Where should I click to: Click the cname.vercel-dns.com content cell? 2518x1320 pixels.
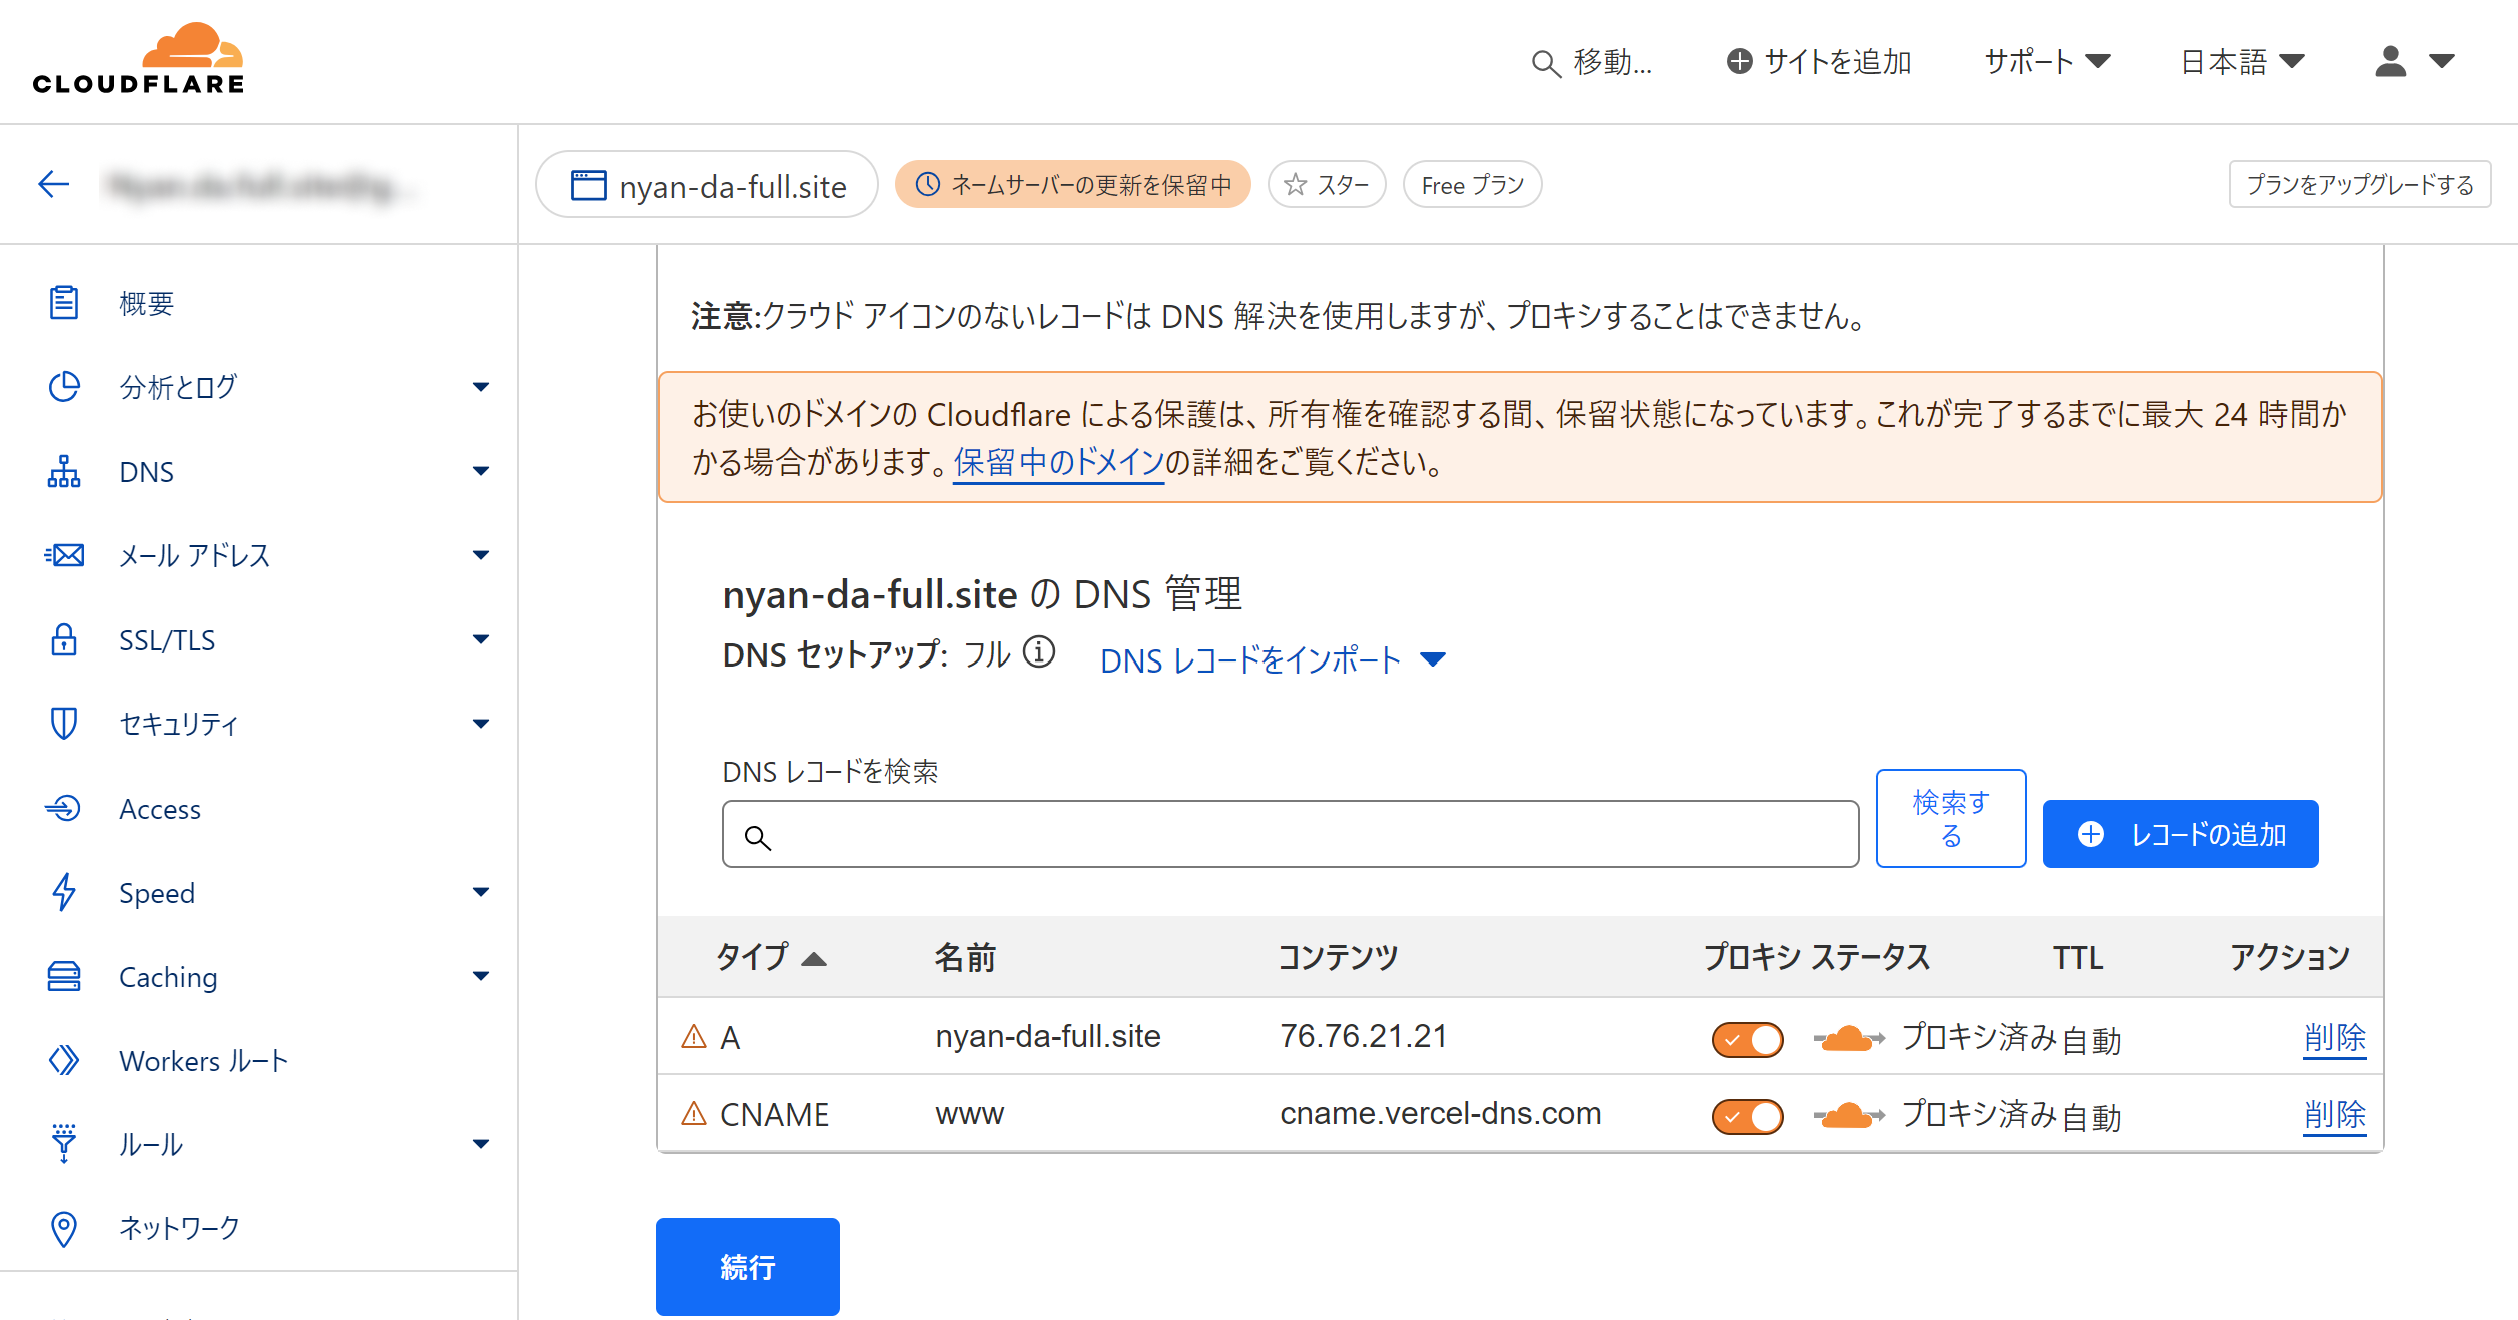click(x=1440, y=1114)
